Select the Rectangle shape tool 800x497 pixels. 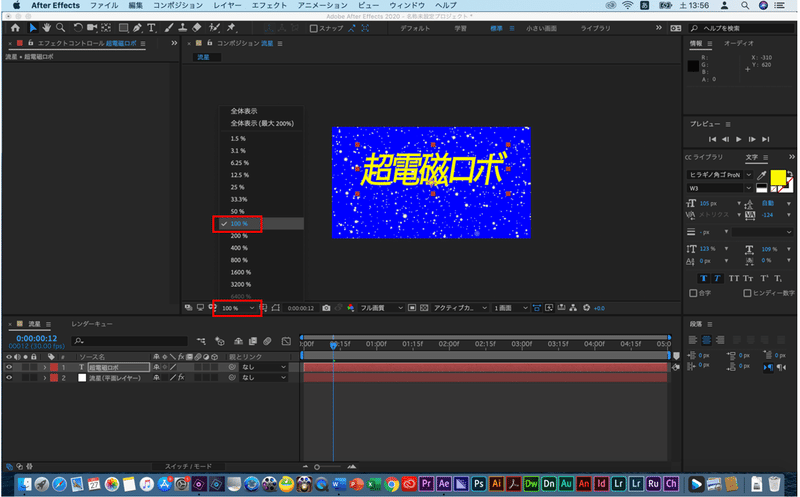[123, 28]
